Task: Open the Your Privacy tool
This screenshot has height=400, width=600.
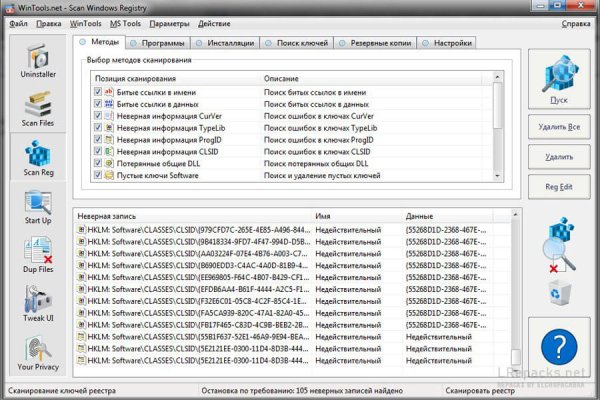Action: coord(38,353)
